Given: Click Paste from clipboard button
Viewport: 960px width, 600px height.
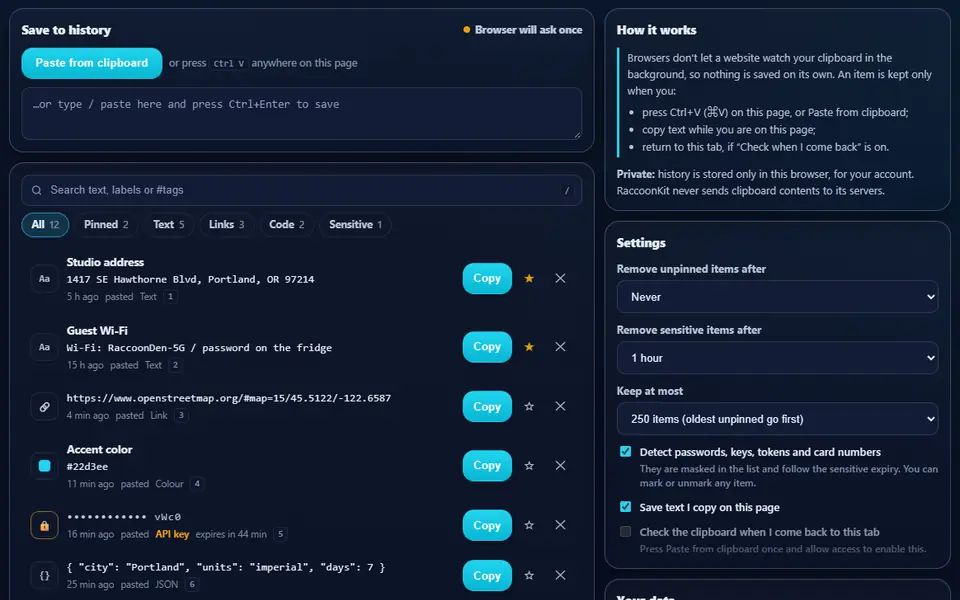Looking at the screenshot, I should [92, 63].
